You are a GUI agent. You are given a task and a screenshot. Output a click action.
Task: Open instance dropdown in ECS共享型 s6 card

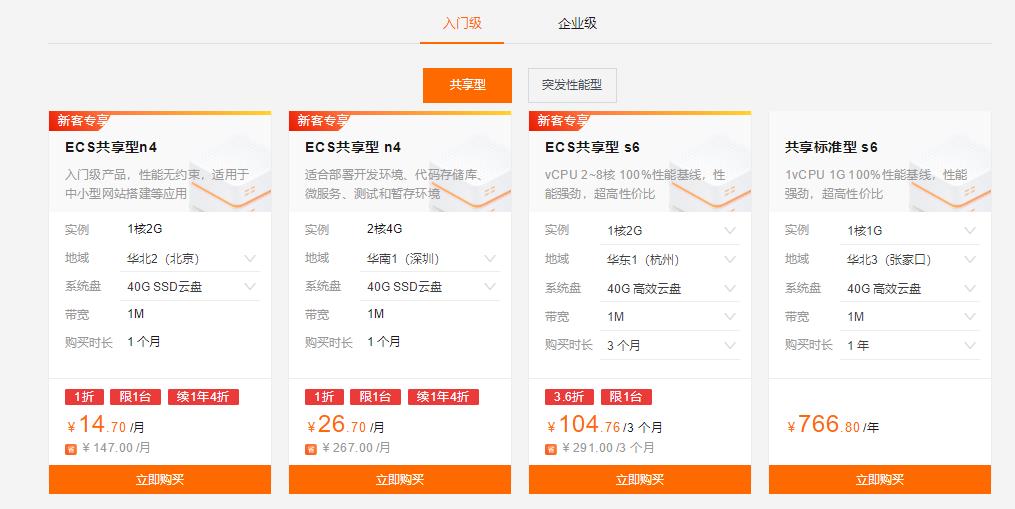670,231
